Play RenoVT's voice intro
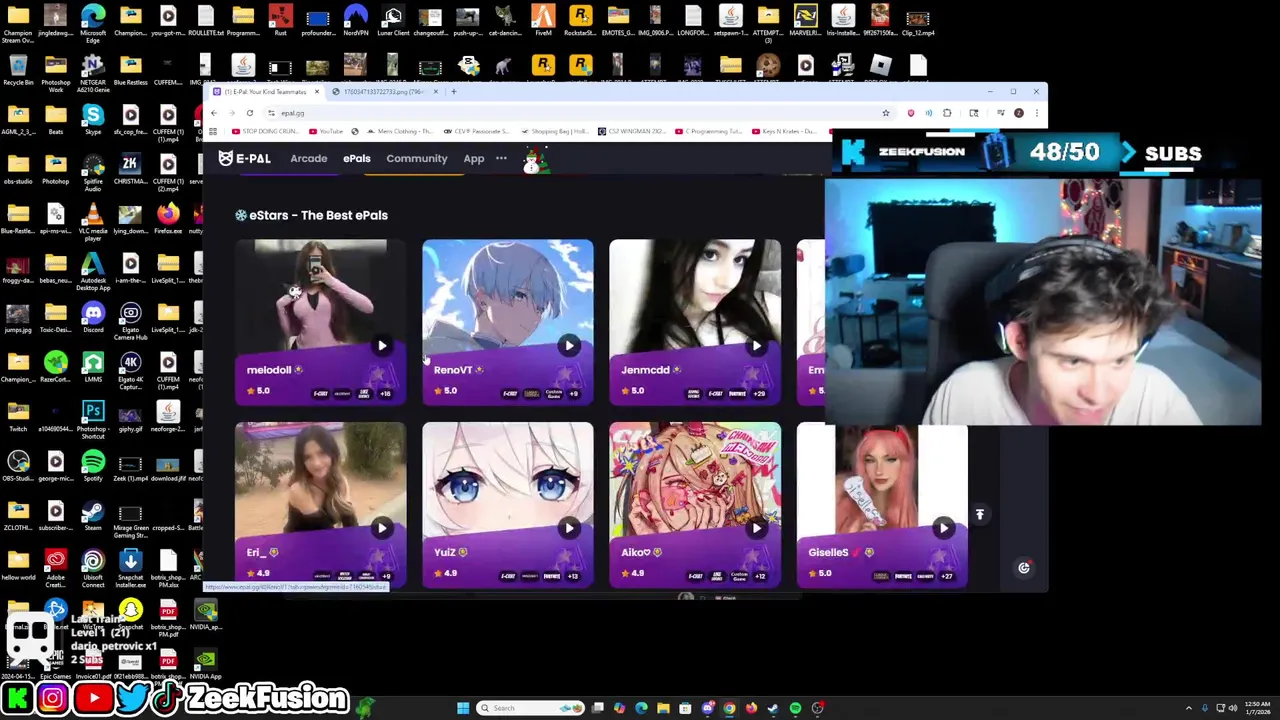 (569, 346)
